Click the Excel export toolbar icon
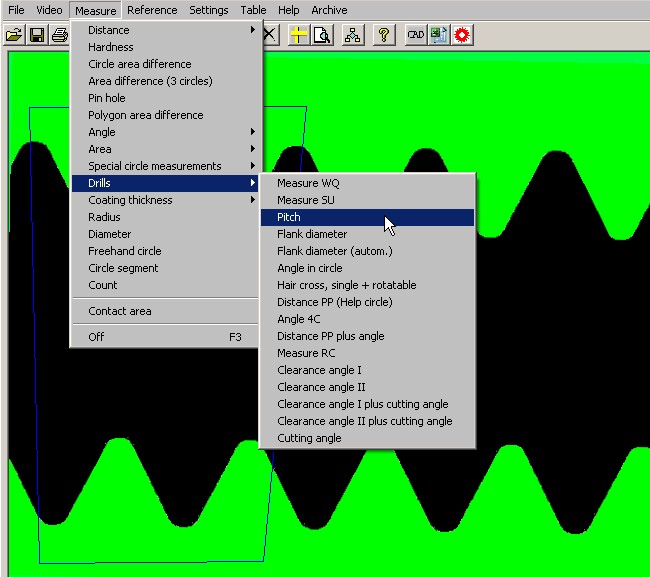 [439, 35]
